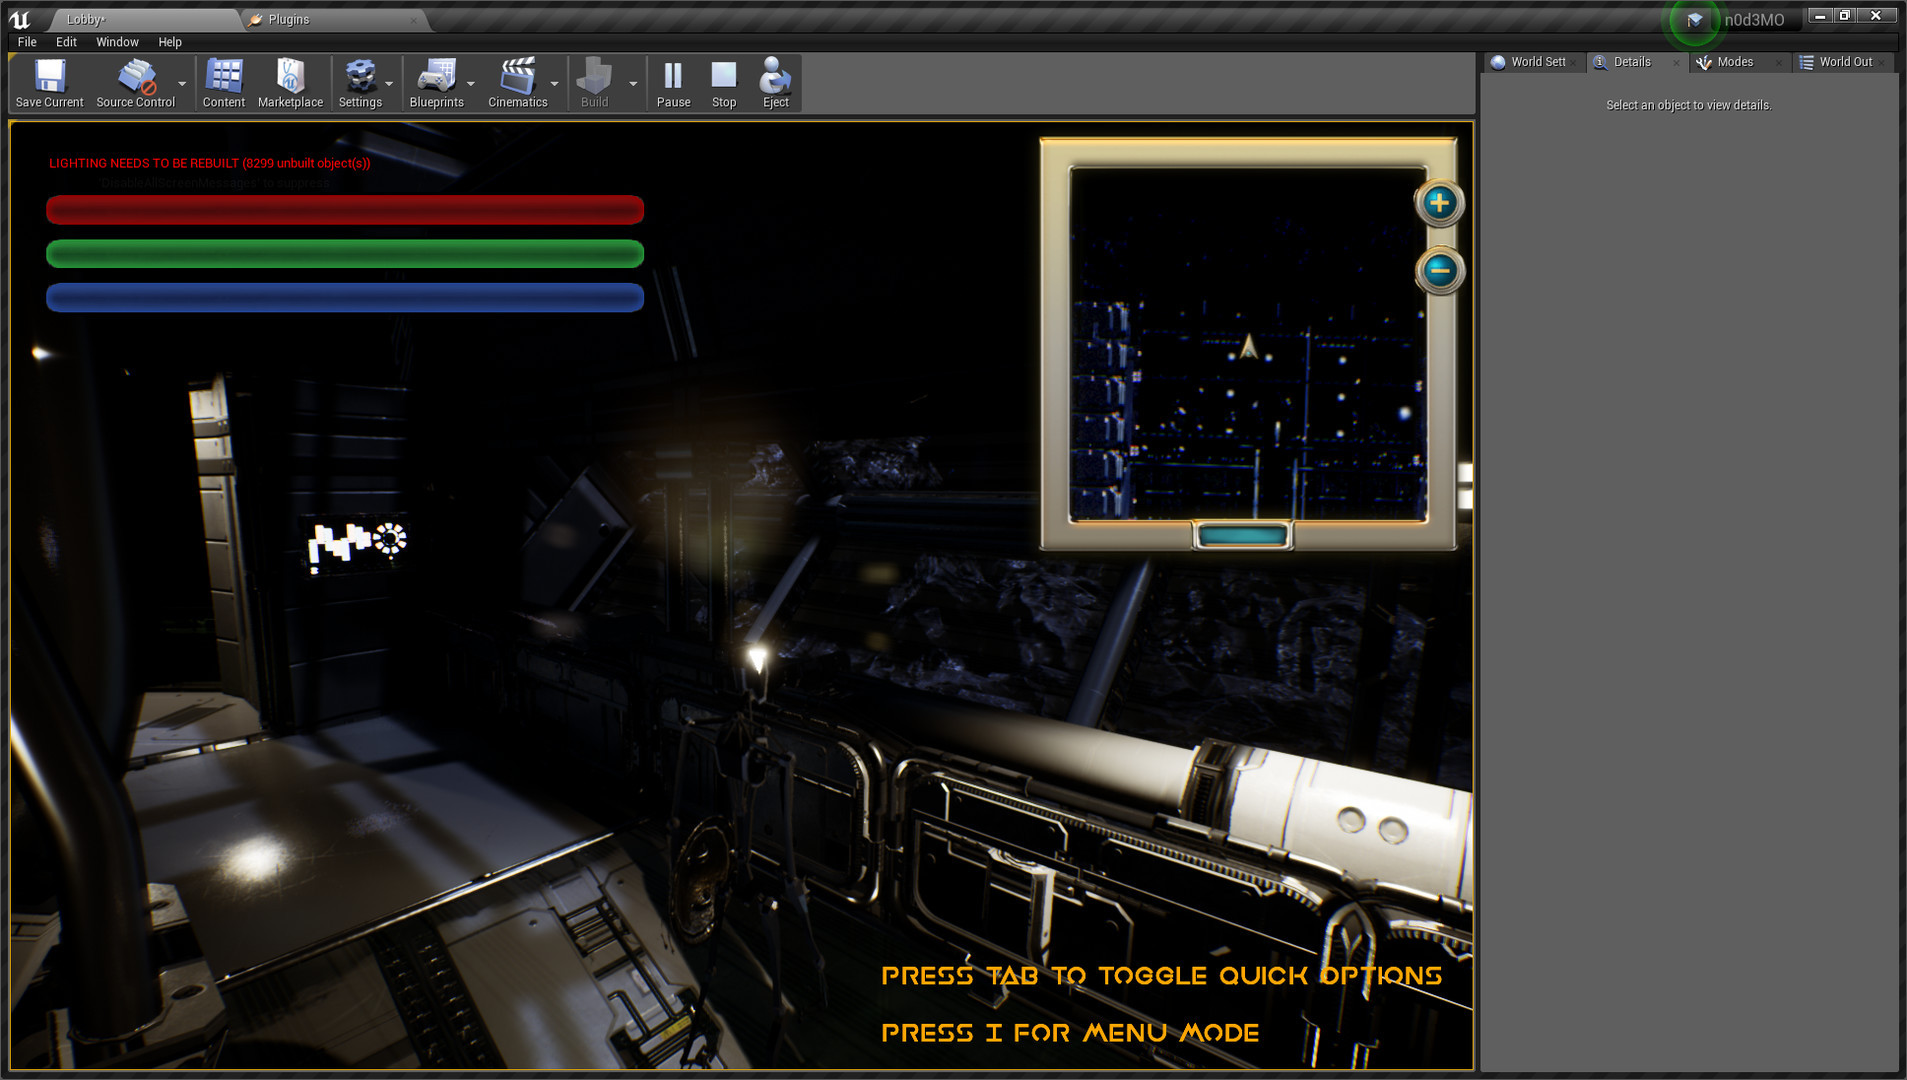Open the Content browser icon

tap(223, 83)
